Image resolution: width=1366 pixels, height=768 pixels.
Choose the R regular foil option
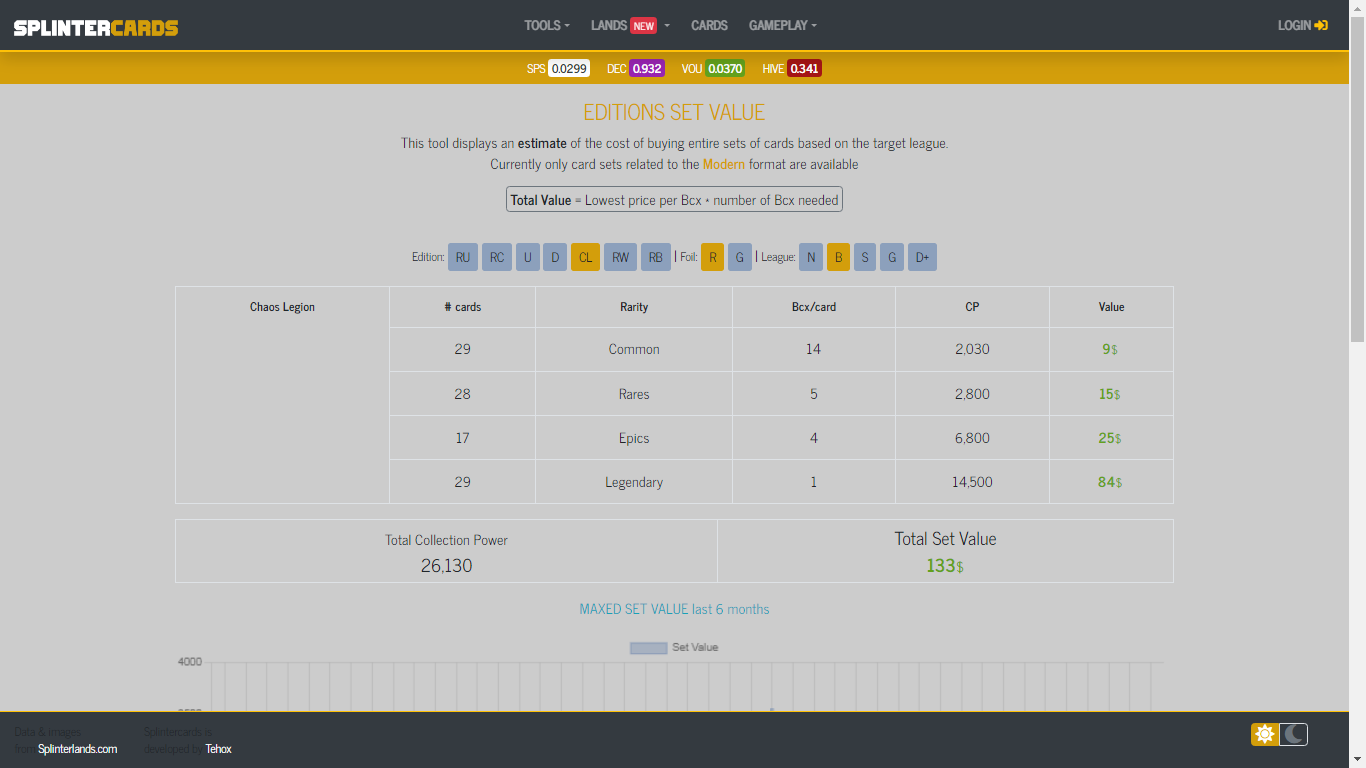pyautogui.click(x=712, y=257)
